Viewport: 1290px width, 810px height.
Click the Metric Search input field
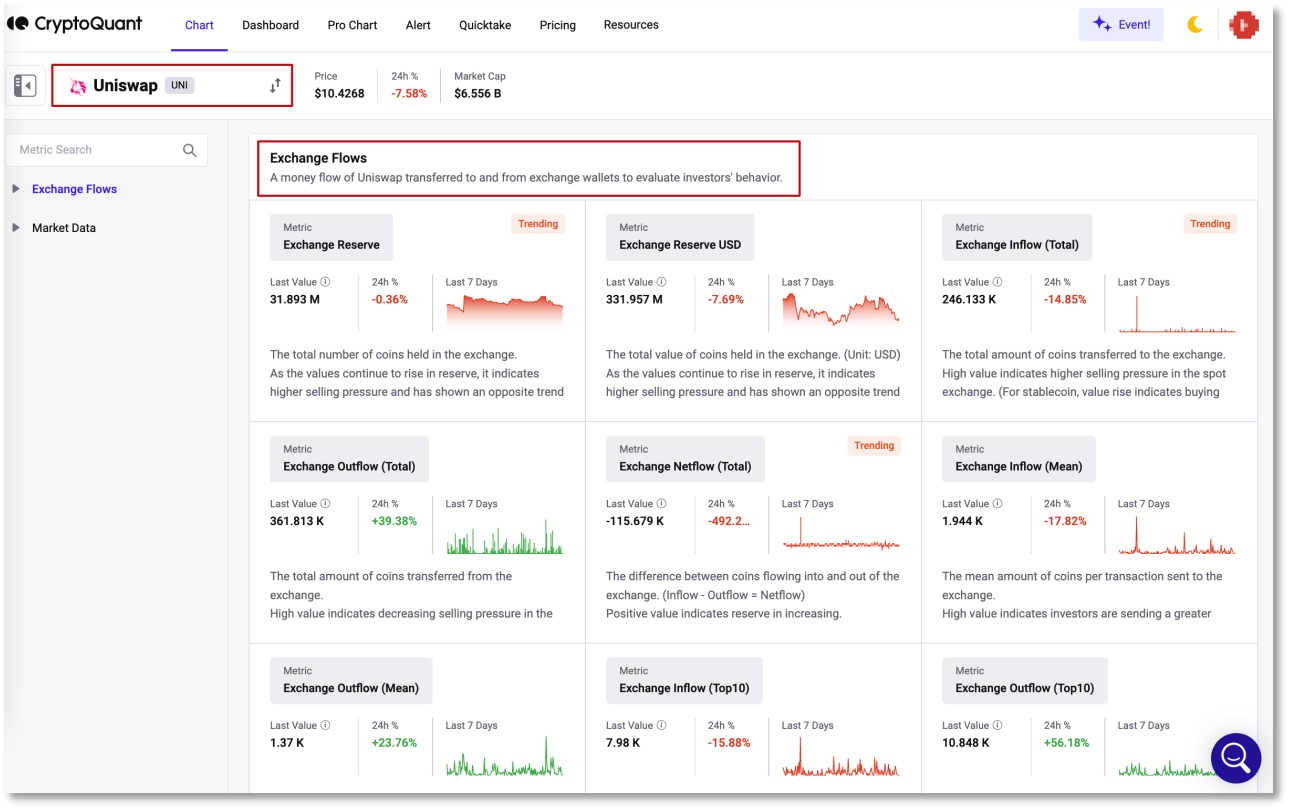click(106, 150)
